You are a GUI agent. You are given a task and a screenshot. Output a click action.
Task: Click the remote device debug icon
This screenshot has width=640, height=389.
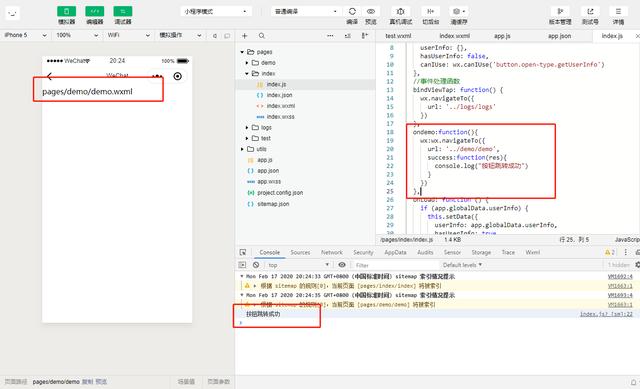[400, 11]
